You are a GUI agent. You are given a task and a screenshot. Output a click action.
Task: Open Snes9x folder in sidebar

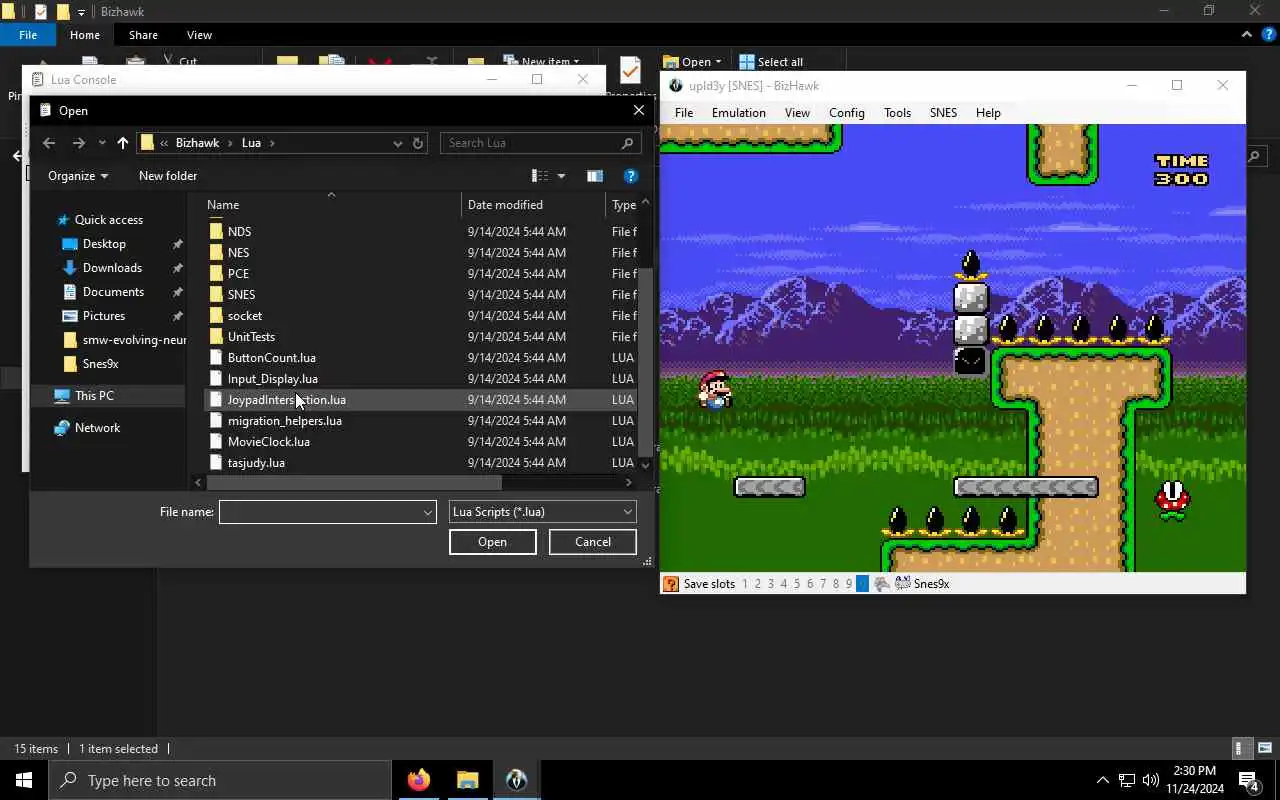(100, 364)
